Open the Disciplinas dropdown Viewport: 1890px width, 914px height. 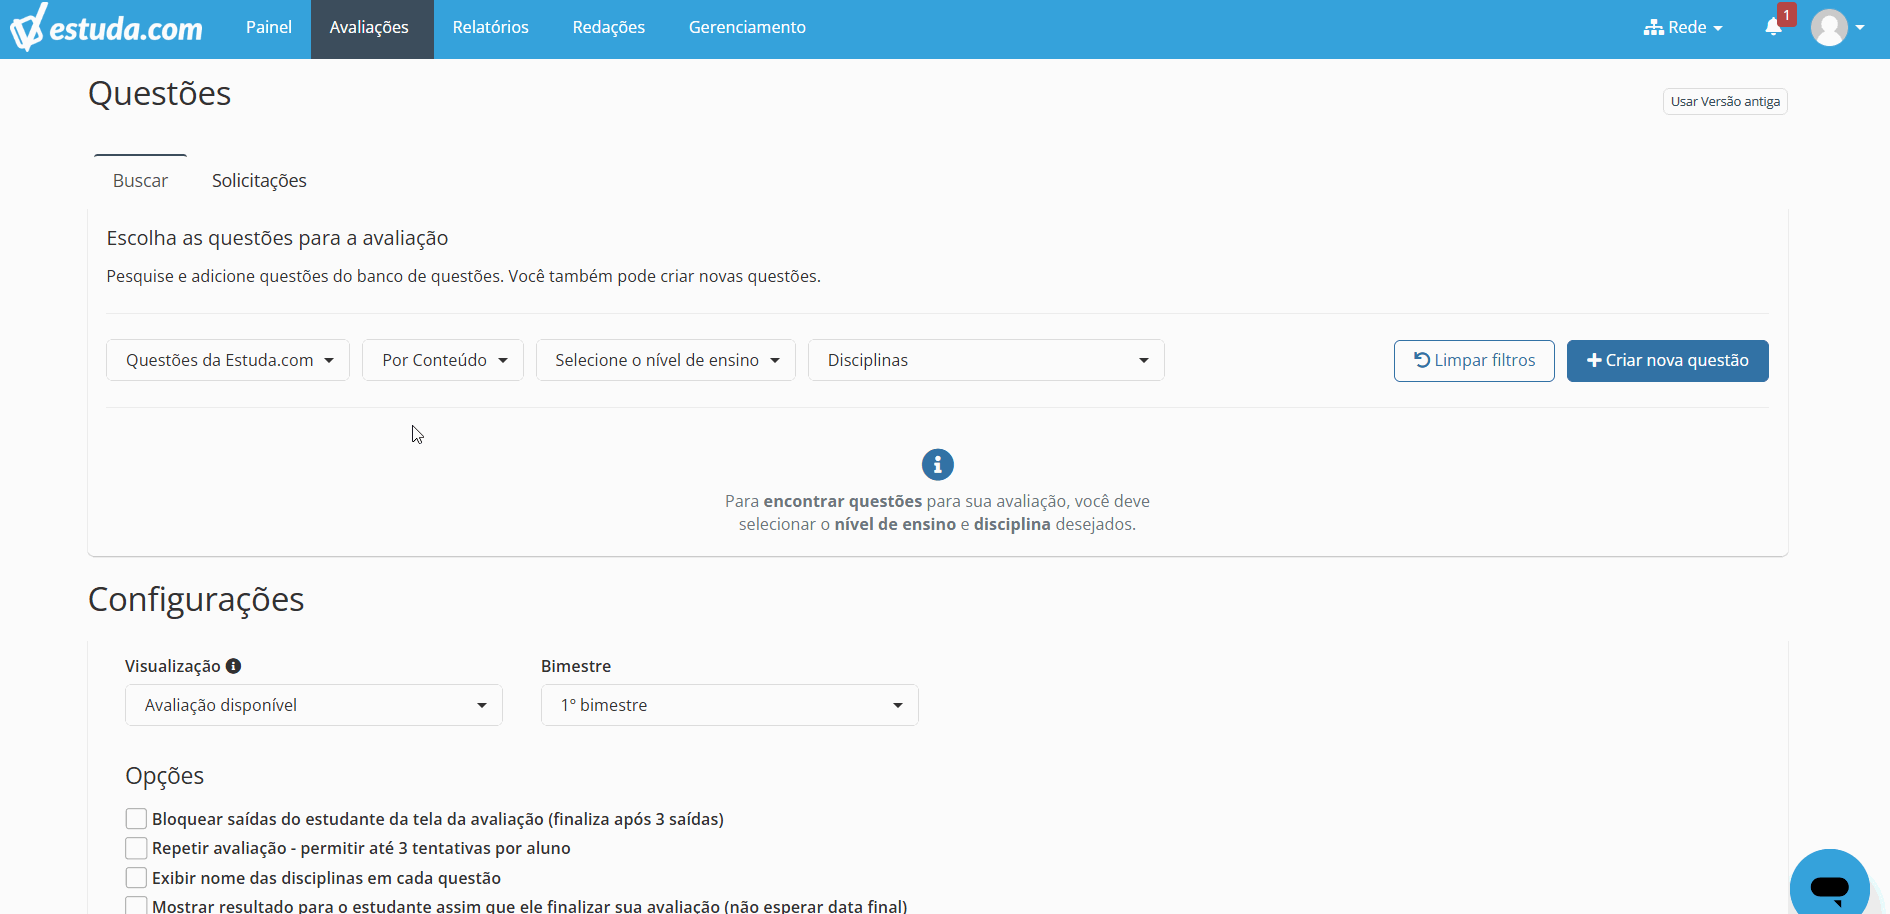point(986,360)
